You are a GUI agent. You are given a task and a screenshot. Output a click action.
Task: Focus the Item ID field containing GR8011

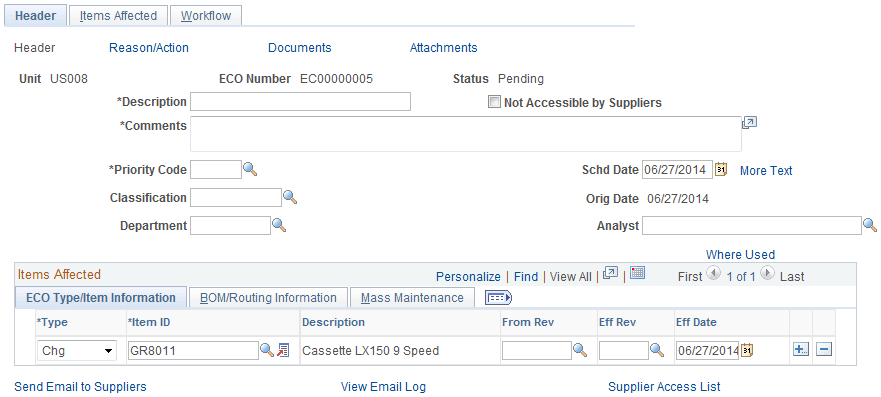[193, 351]
